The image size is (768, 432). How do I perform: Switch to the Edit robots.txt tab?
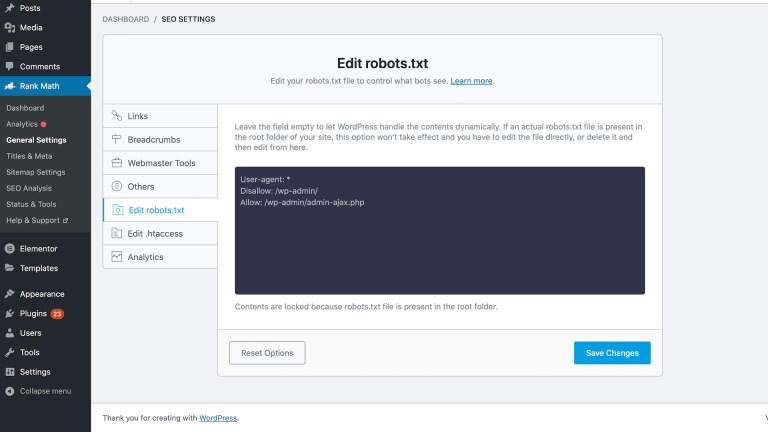click(156, 210)
